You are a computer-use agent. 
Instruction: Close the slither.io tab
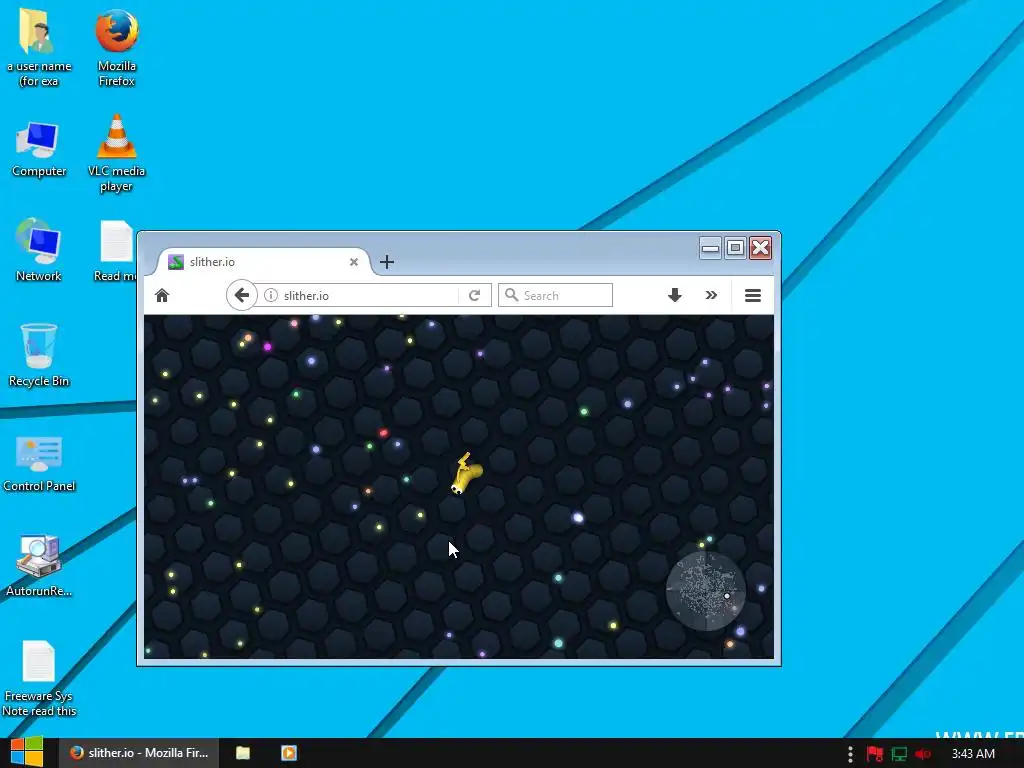(353, 262)
